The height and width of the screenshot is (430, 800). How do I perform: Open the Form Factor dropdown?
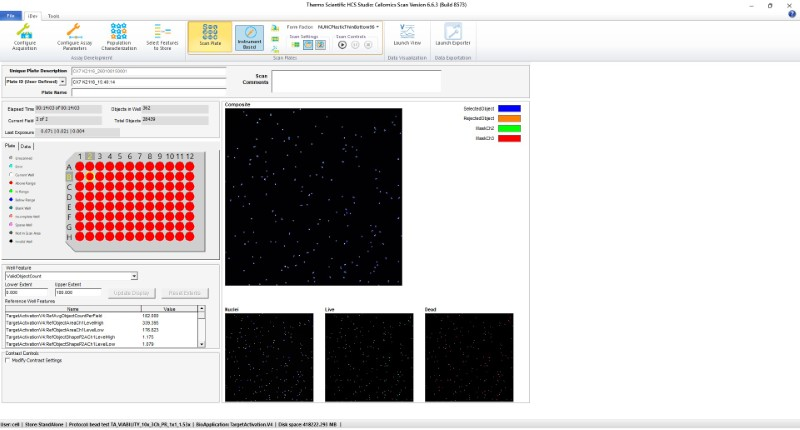pos(348,26)
